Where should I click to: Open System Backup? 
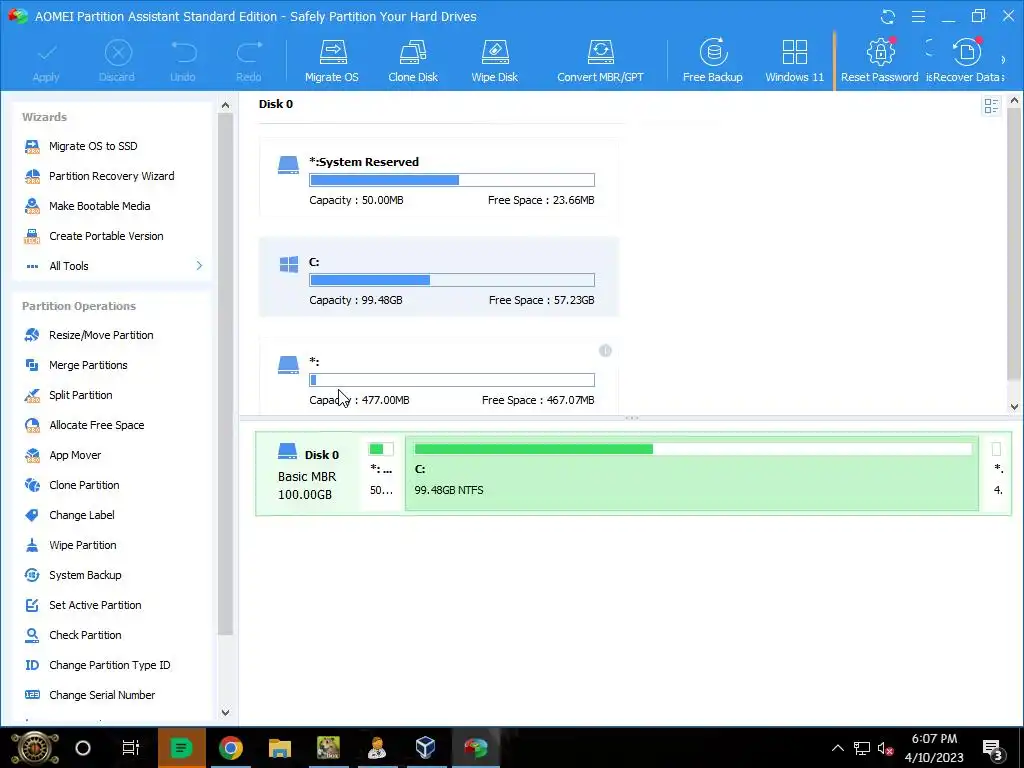tap(85, 575)
